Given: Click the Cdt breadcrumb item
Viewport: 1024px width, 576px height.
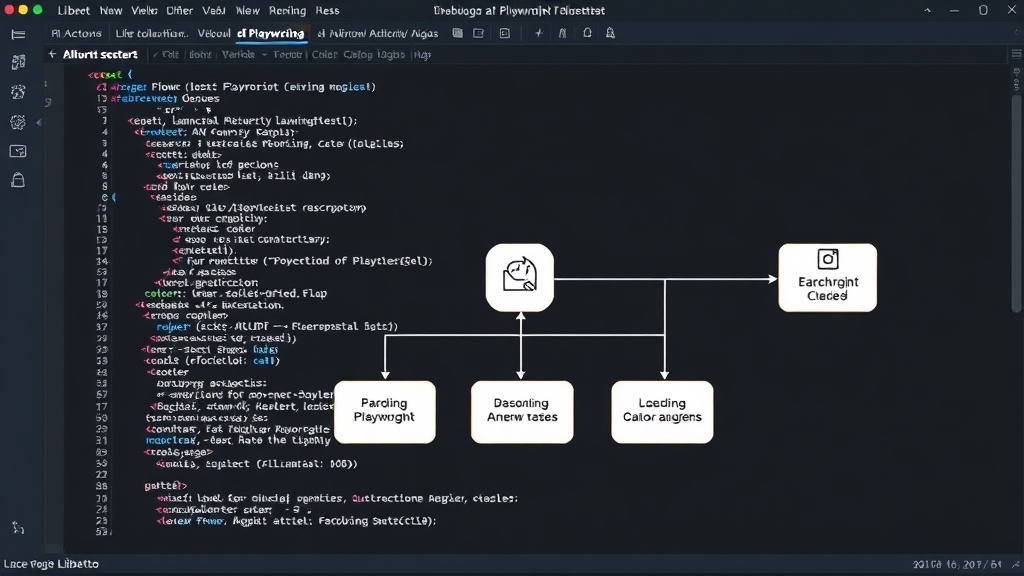Looking at the screenshot, I should [170, 55].
